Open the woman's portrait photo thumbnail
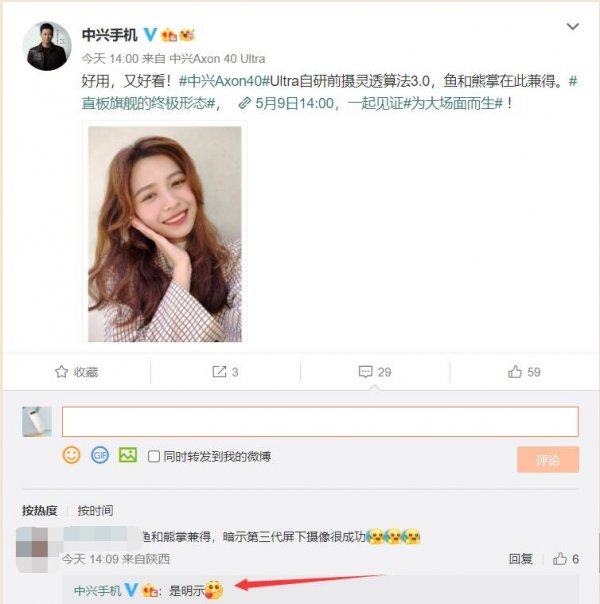The height and width of the screenshot is (604, 600). click(165, 234)
